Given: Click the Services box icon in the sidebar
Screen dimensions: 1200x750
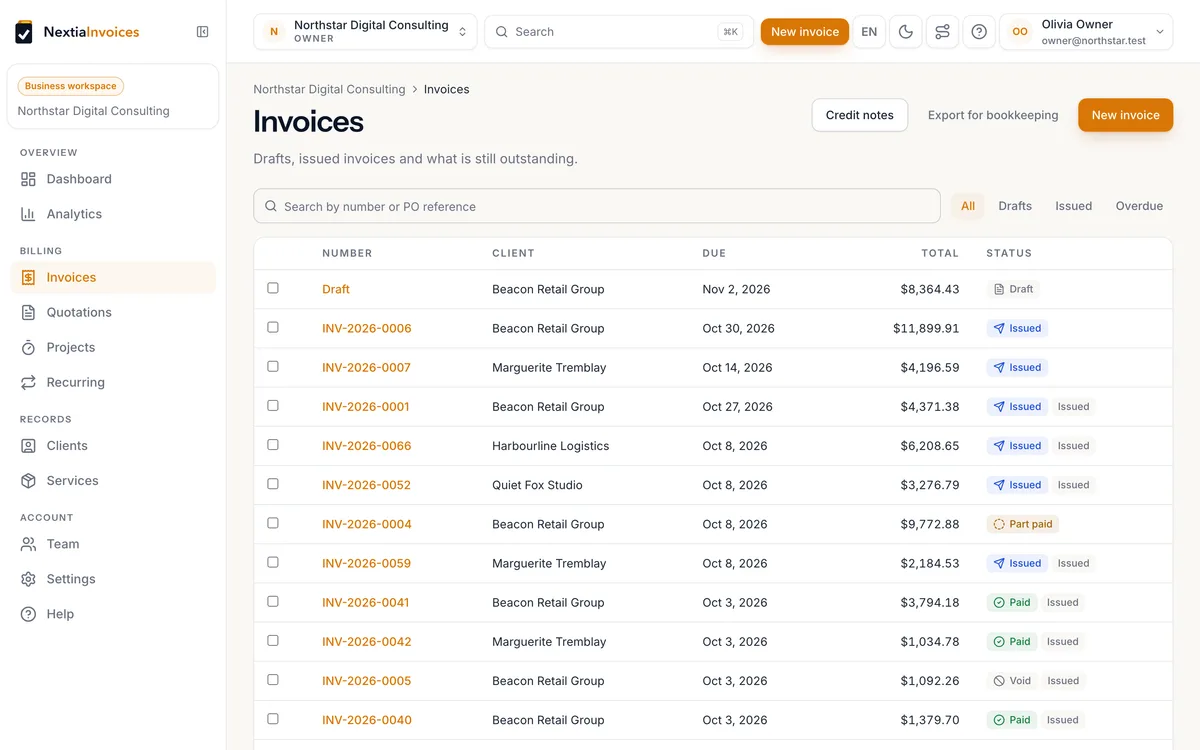Looking at the screenshot, I should tap(28, 481).
